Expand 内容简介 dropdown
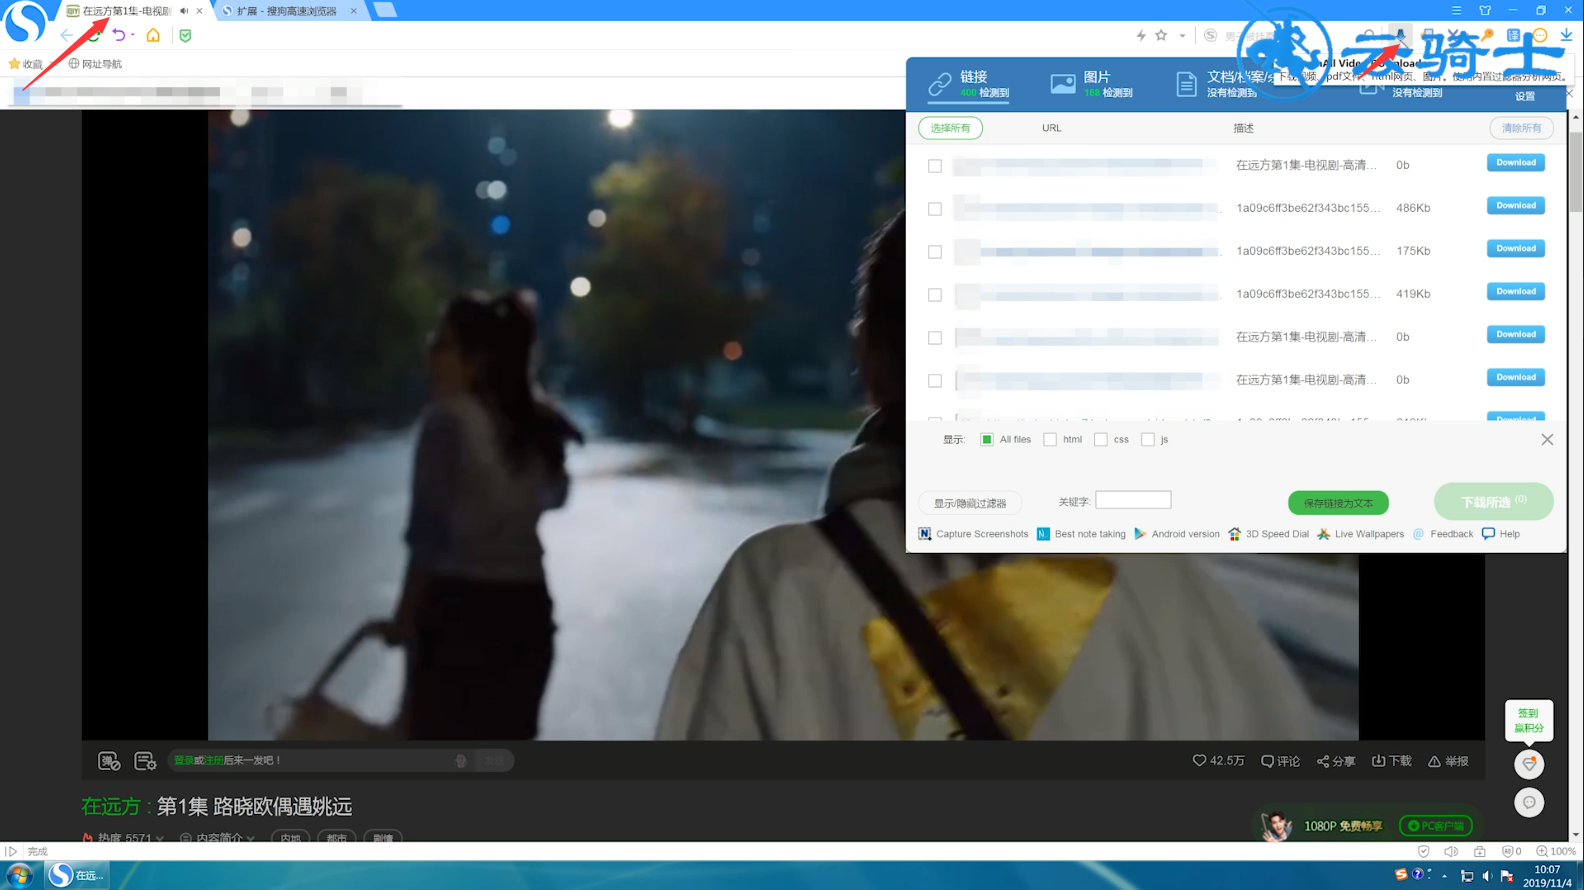The height and width of the screenshot is (890, 1584). click(x=217, y=839)
